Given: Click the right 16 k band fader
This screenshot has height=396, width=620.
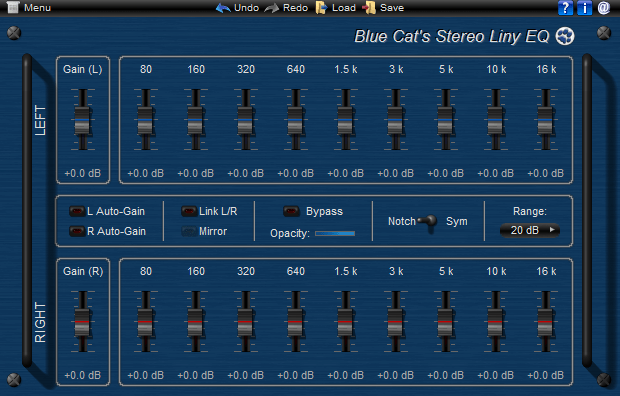Looking at the screenshot, I should point(545,322).
